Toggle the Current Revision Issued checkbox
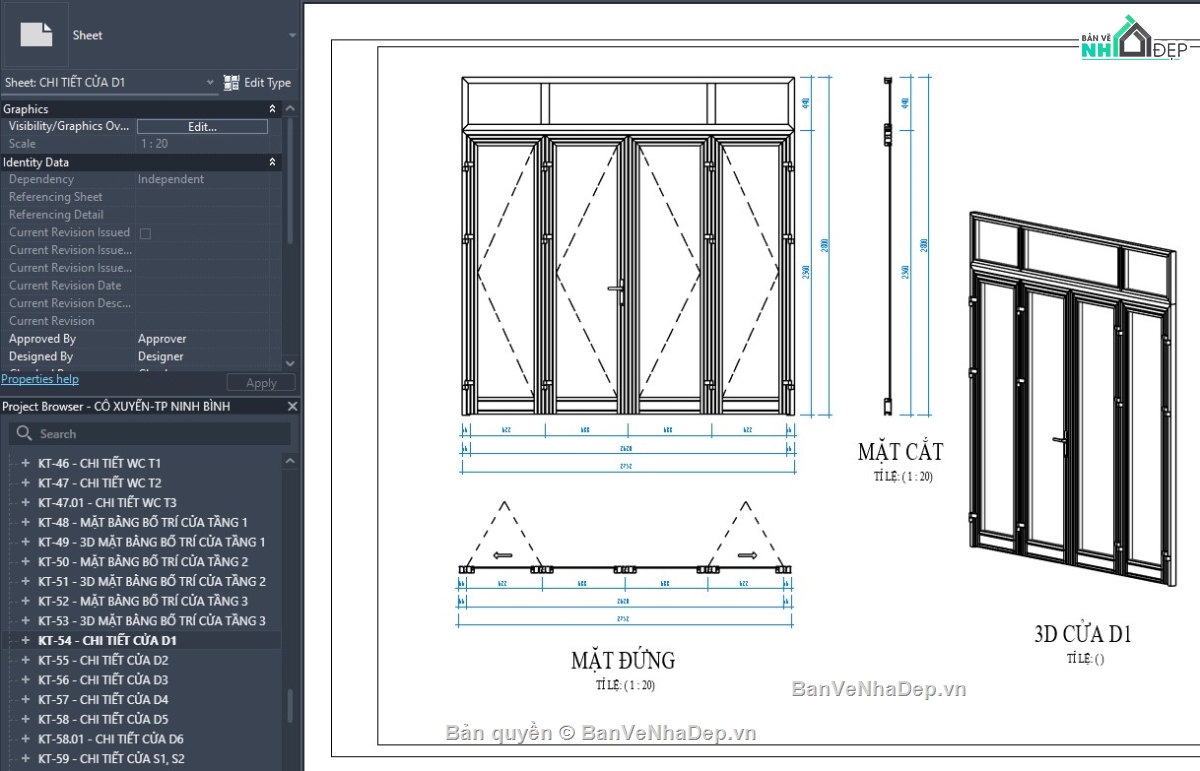Viewport: 1200px width, 771px height. (x=145, y=233)
